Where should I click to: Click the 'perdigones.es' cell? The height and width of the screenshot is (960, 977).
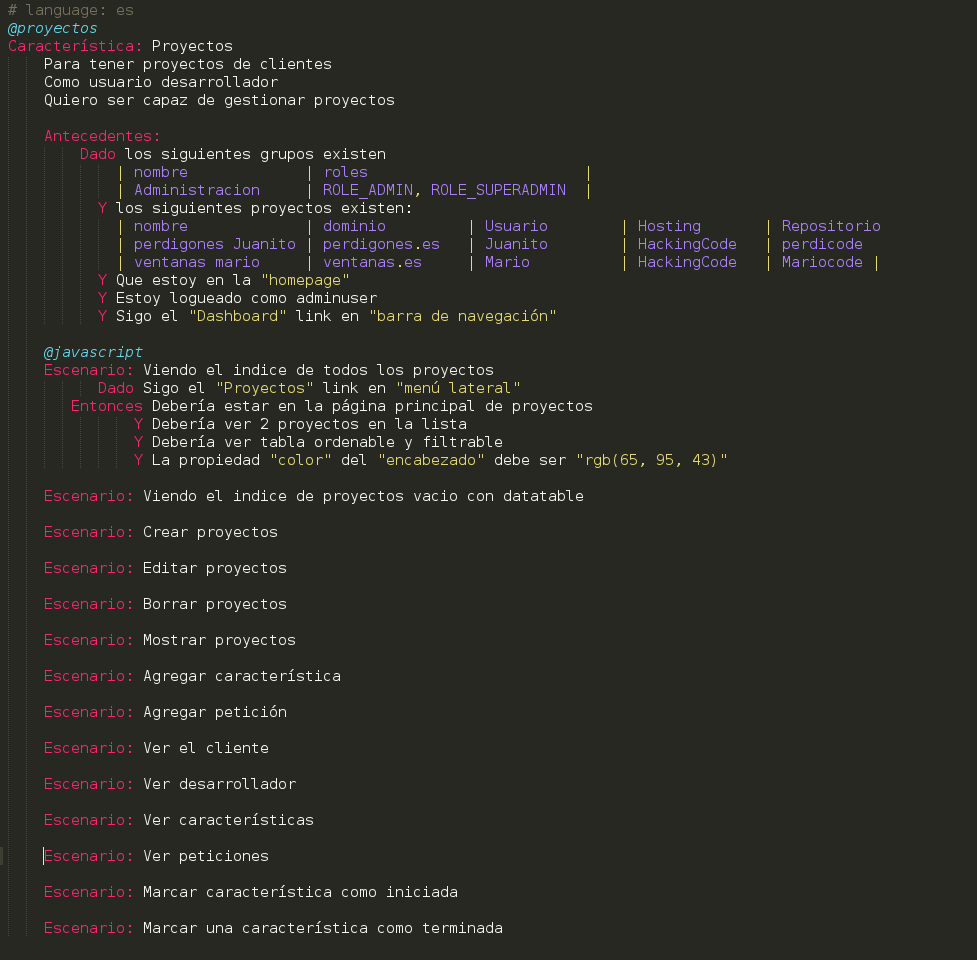pos(381,245)
